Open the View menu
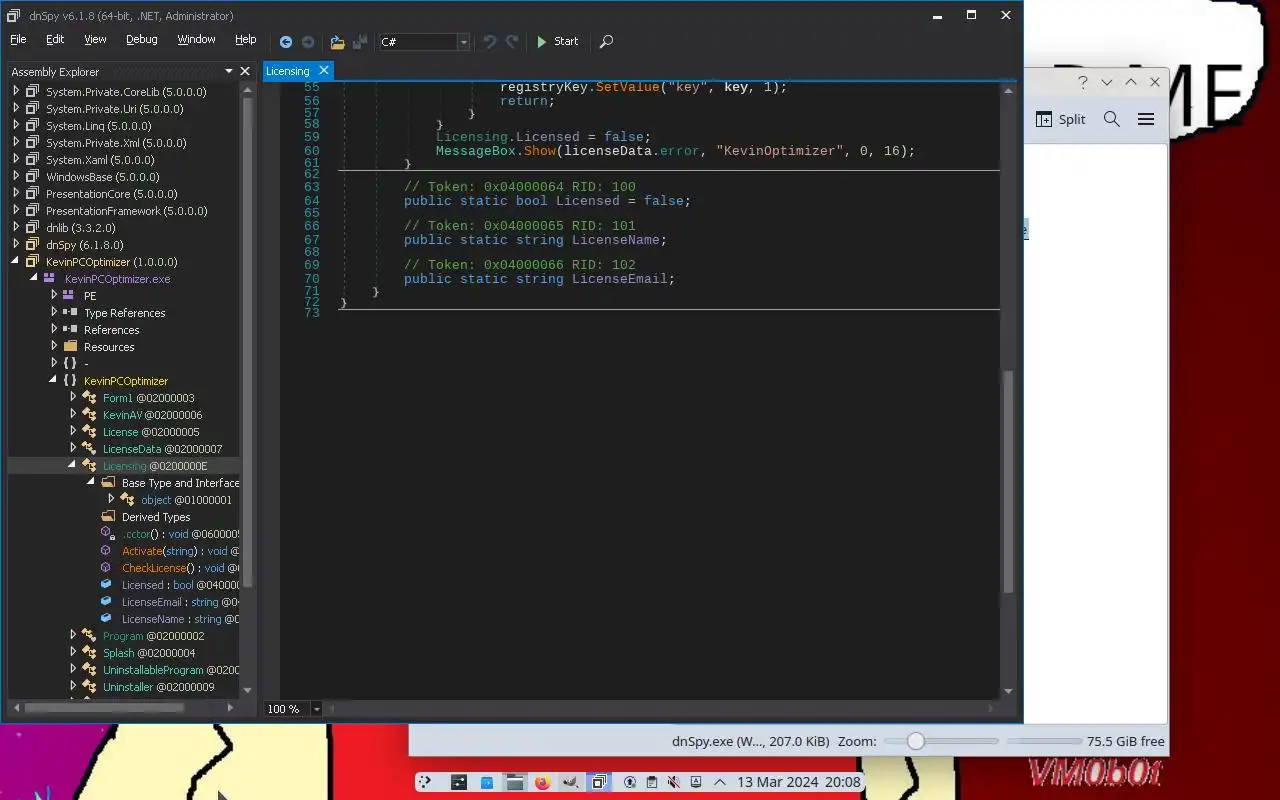 (95, 40)
